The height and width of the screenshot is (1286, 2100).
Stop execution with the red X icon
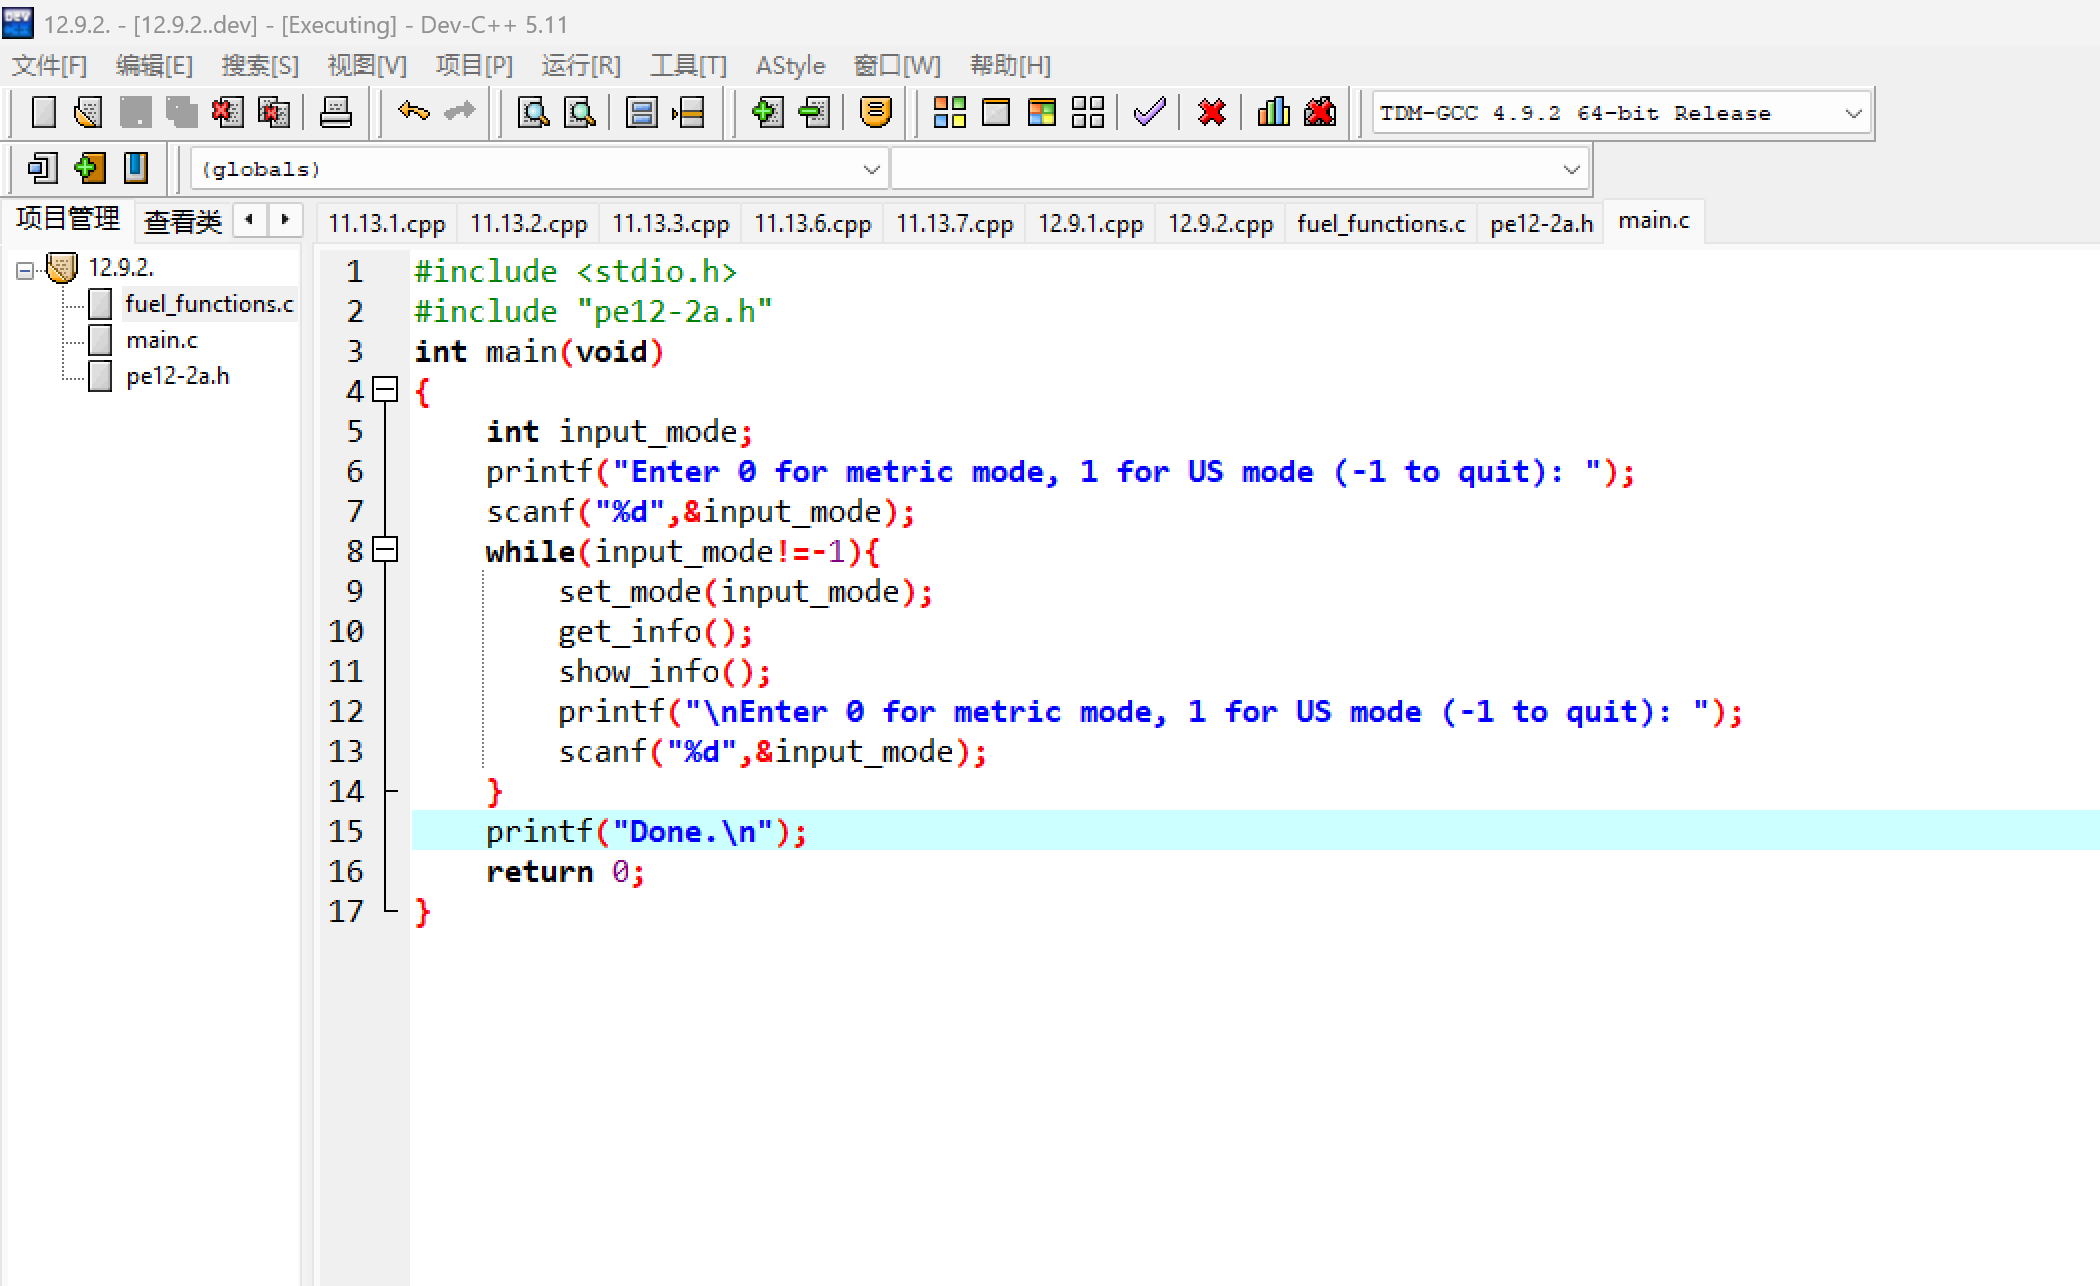click(x=1211, y=112)
